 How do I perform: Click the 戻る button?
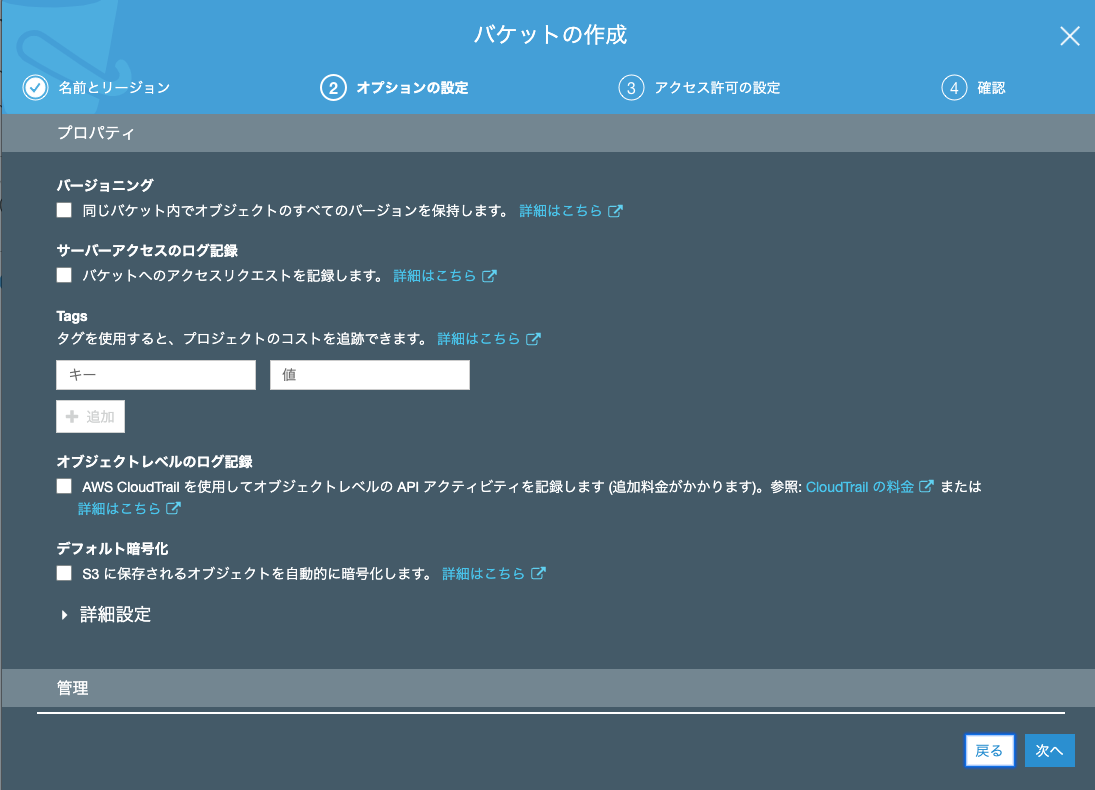989,750
